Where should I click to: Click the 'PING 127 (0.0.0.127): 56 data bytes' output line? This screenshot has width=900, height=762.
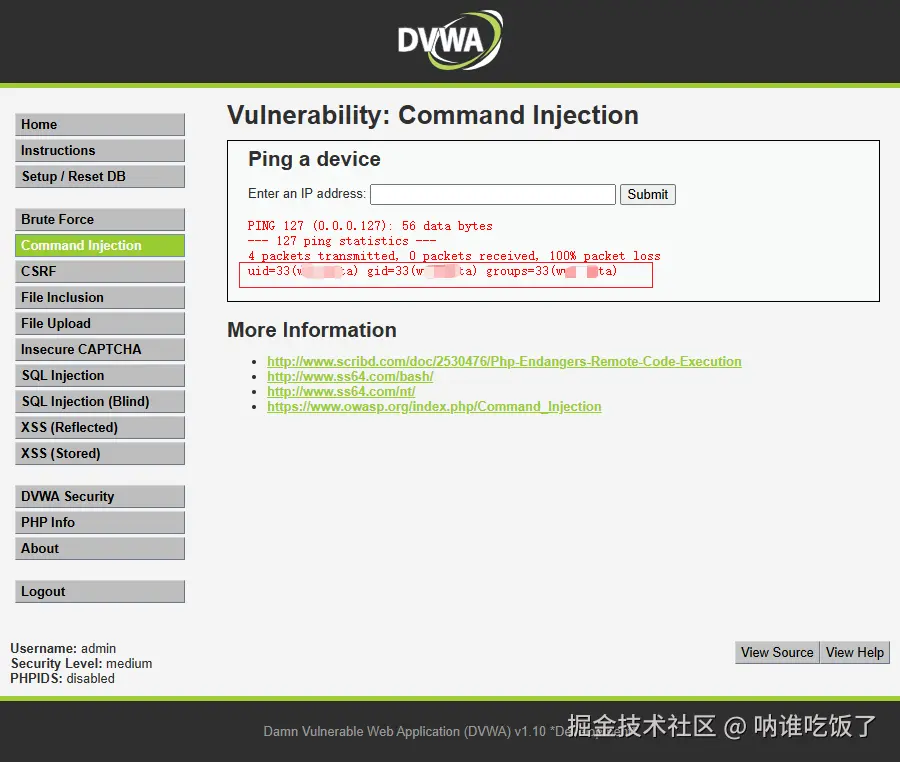point(370,226)
